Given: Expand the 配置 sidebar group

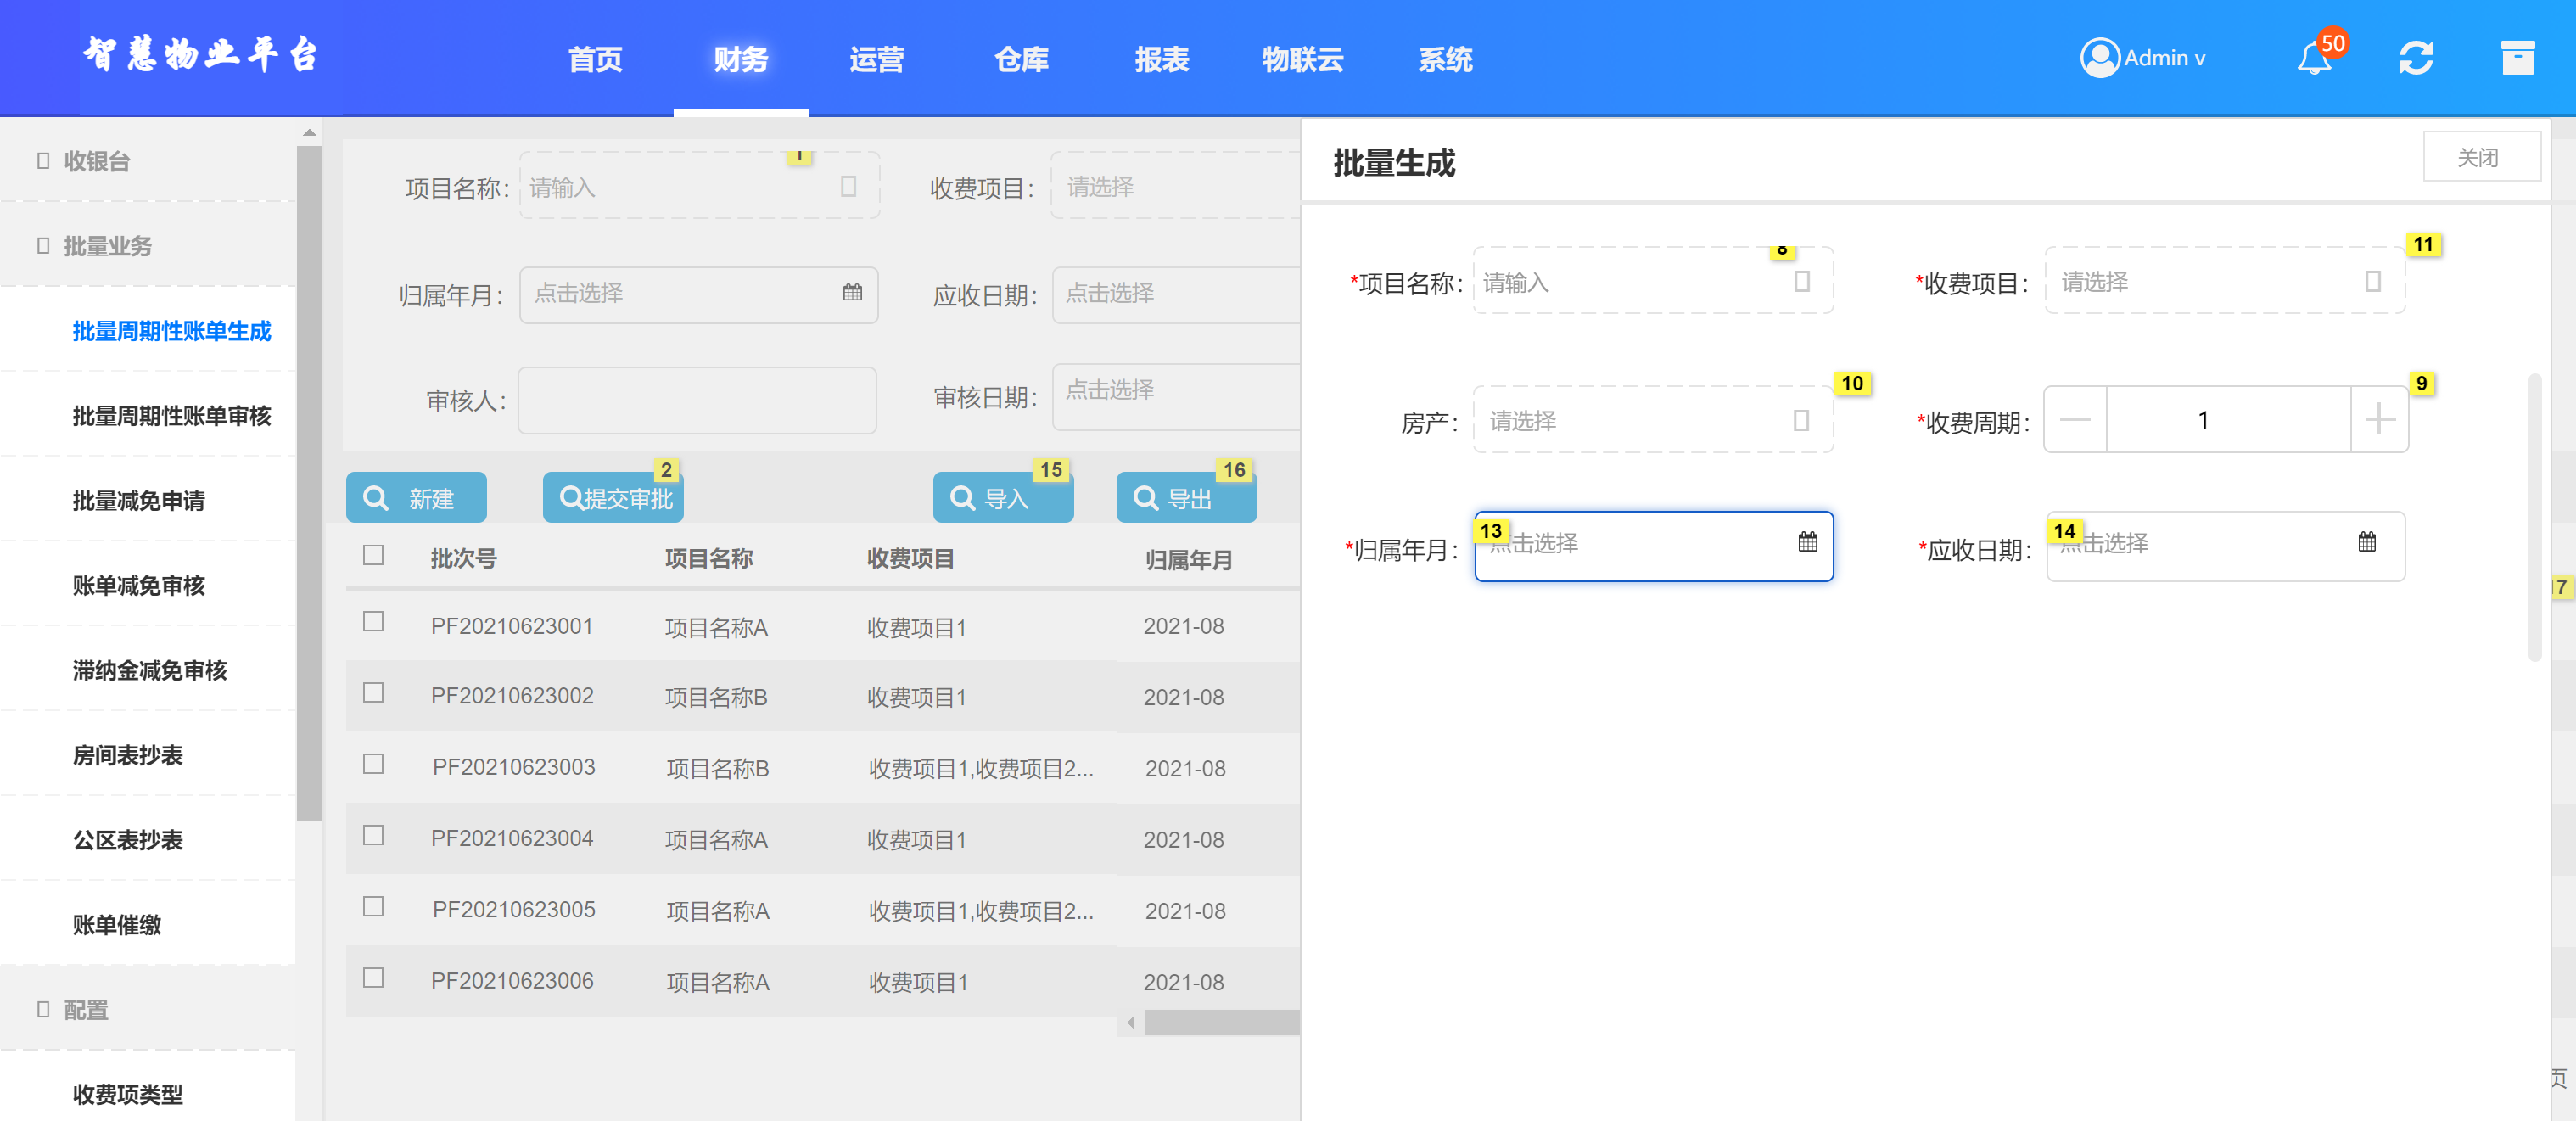Looking at the screenshot, I should (x=148, y=1010).
